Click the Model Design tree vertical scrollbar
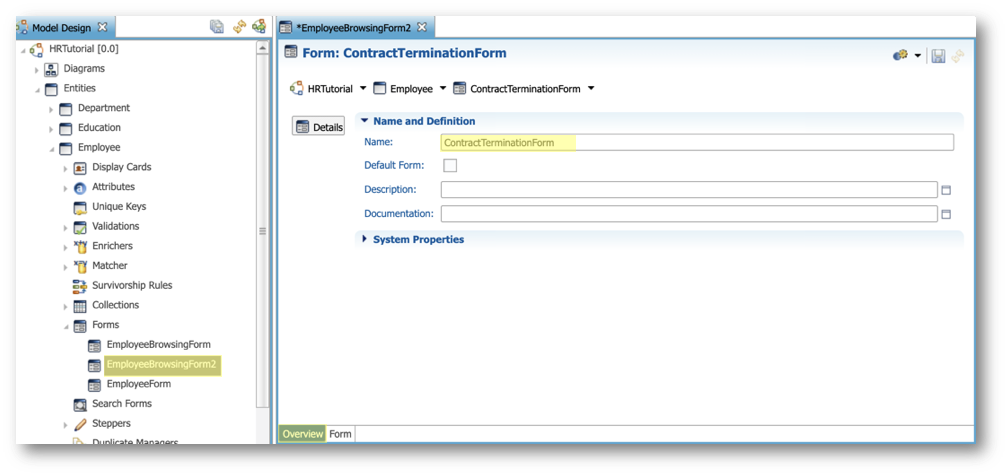The width and height of the screenshot is (1007, 475). (262, 231)
